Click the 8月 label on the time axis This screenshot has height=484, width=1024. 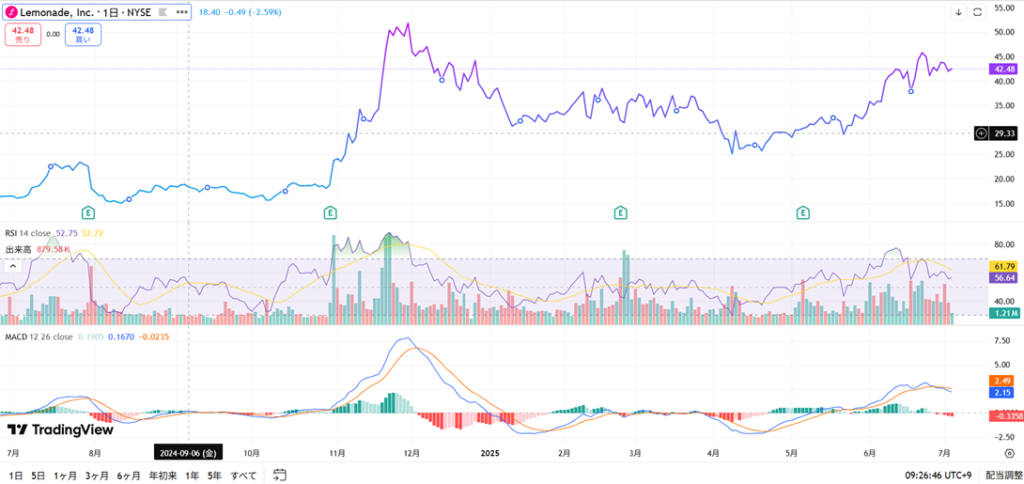pos(95,452)
